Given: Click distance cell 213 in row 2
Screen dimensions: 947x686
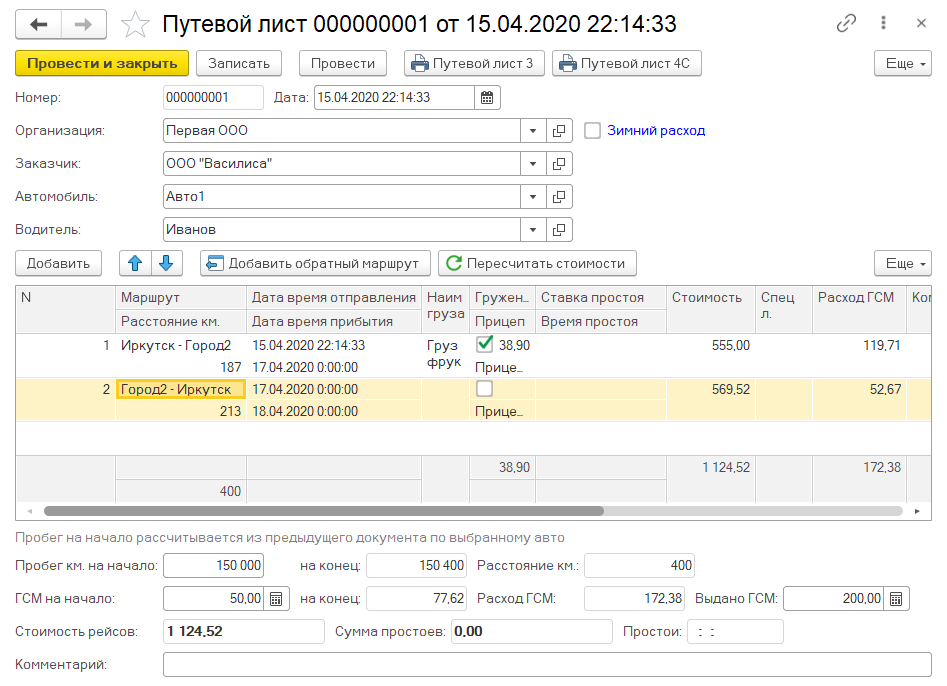Looking at the screenshot, I should click(x=181, y=411).
